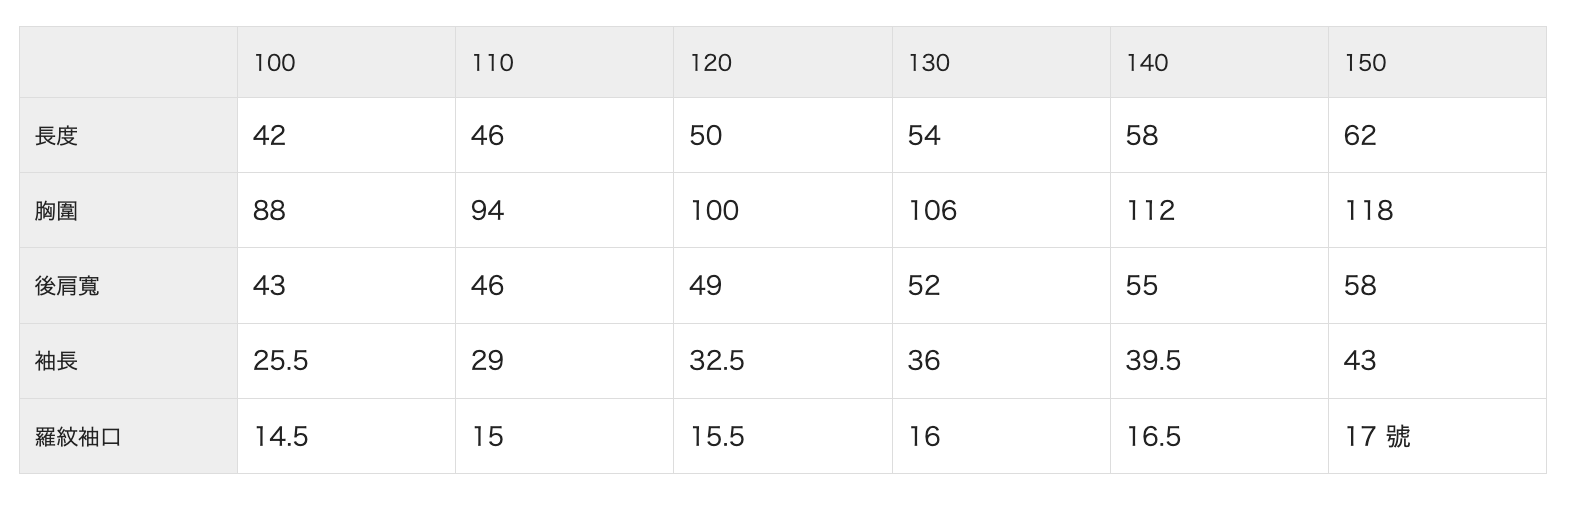Select the 羅紋袖口 row label
The width and height of the screenshot is (1576, 516).
pos(78,437)
